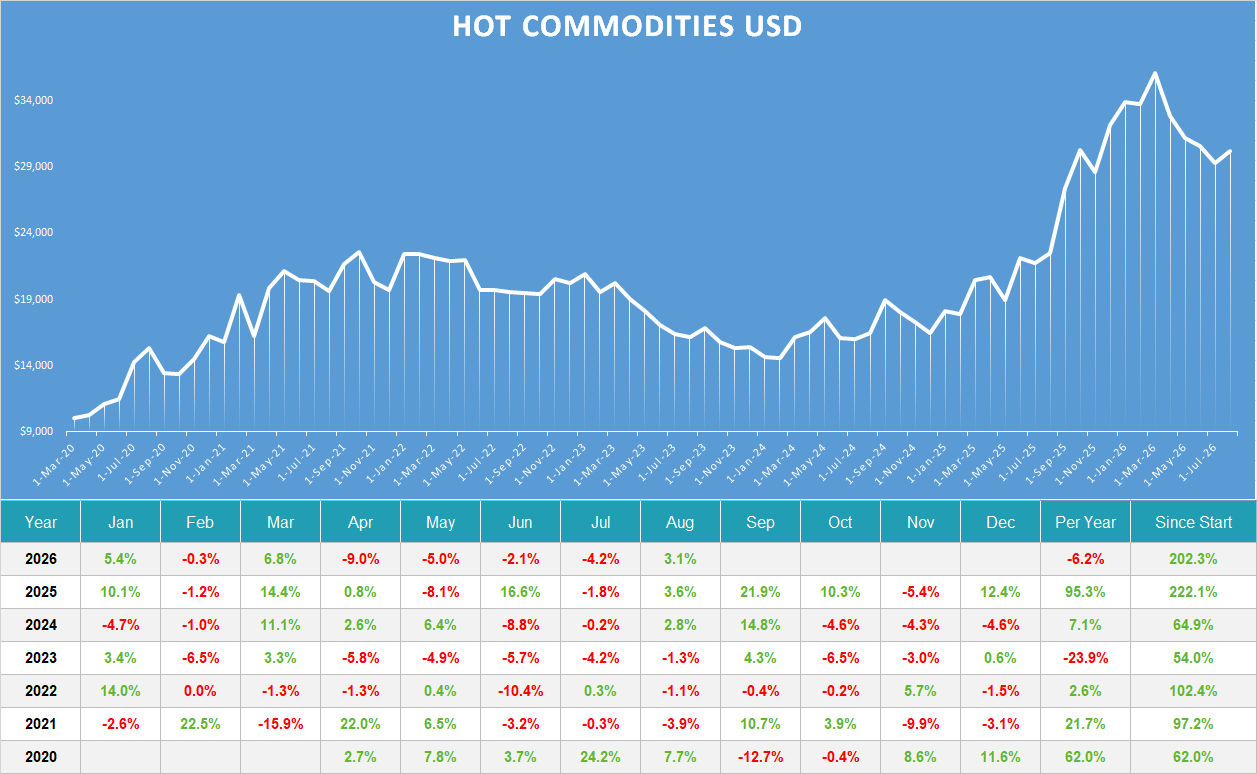The height and width of the screenshot is (774, 1257).
Task: Click the 2022 Jun cell showing -10.4%
Action: pyautogui.click(x=520, y=691)
